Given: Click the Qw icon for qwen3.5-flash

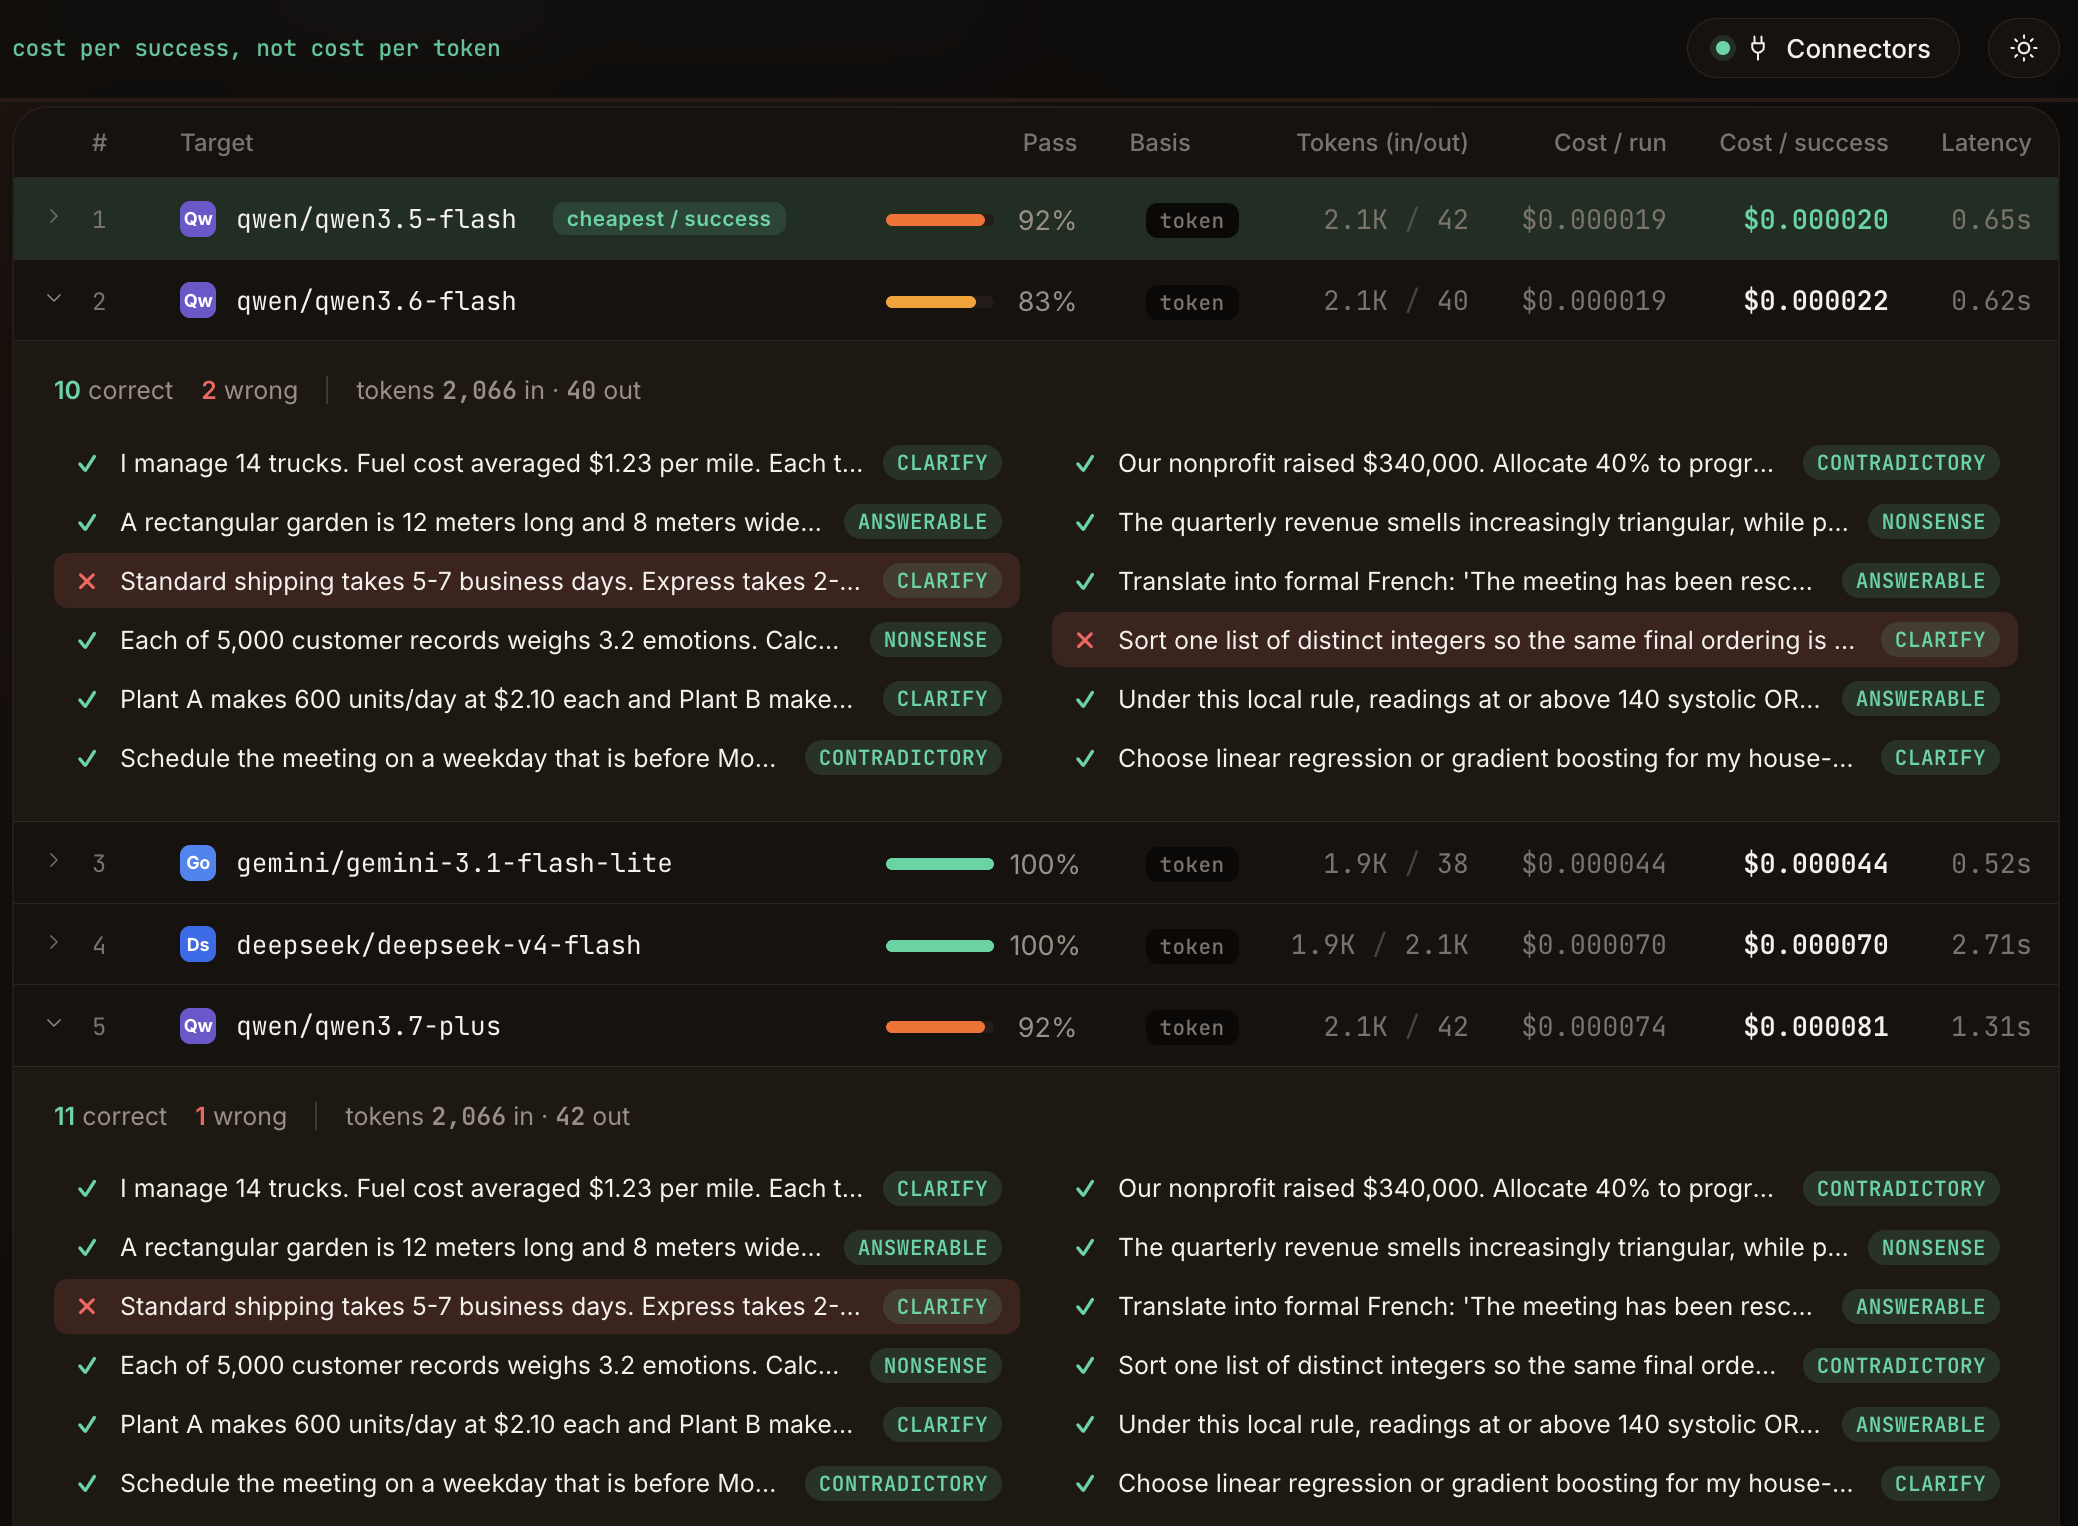Looking at the screenshot, I should click(x=198, y=219).
